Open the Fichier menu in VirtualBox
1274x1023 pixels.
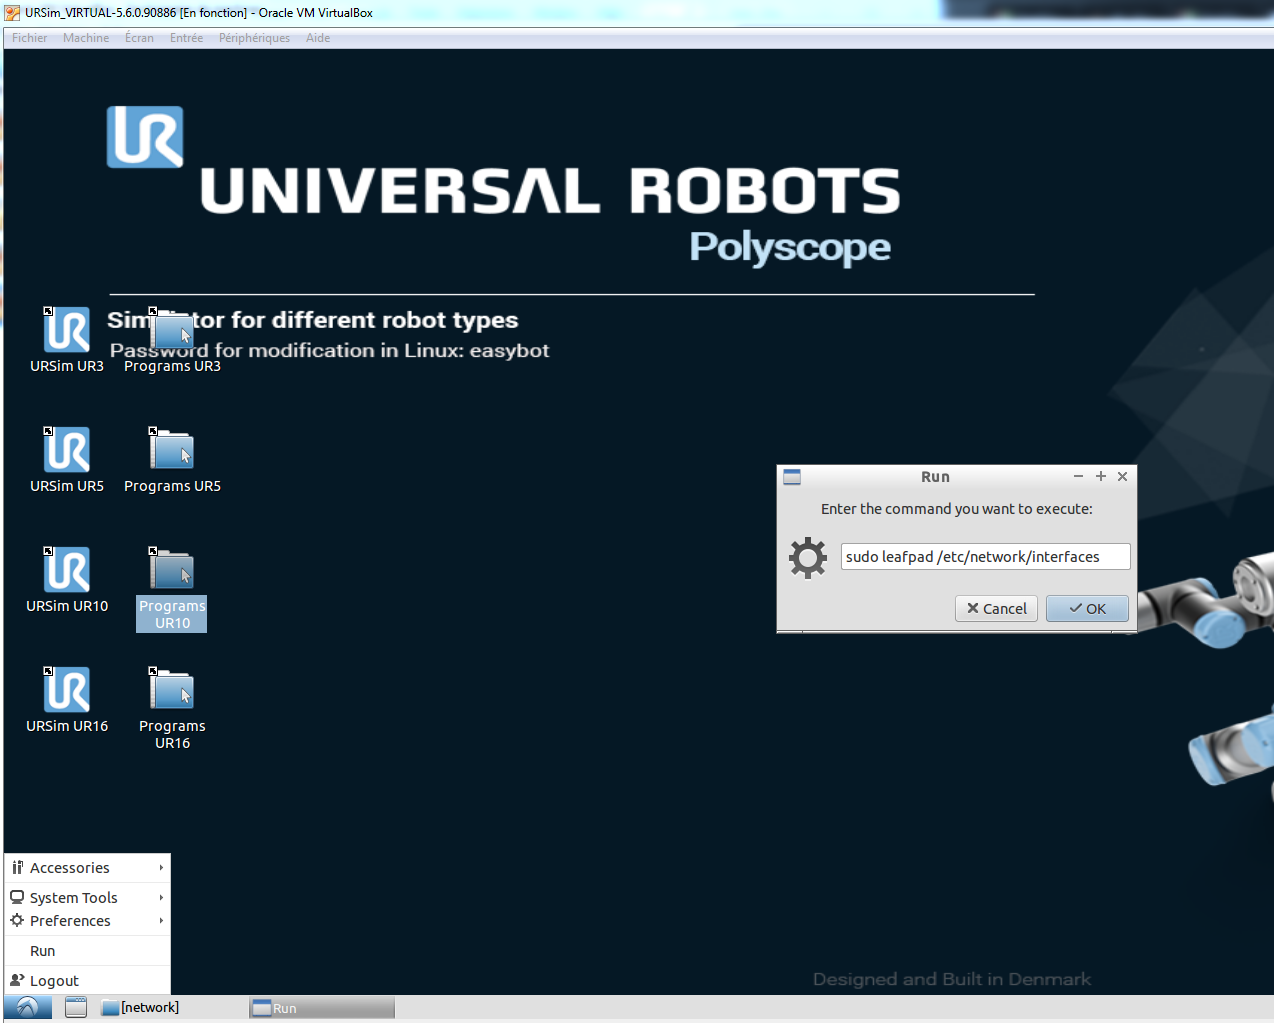[x=29, y=37]
